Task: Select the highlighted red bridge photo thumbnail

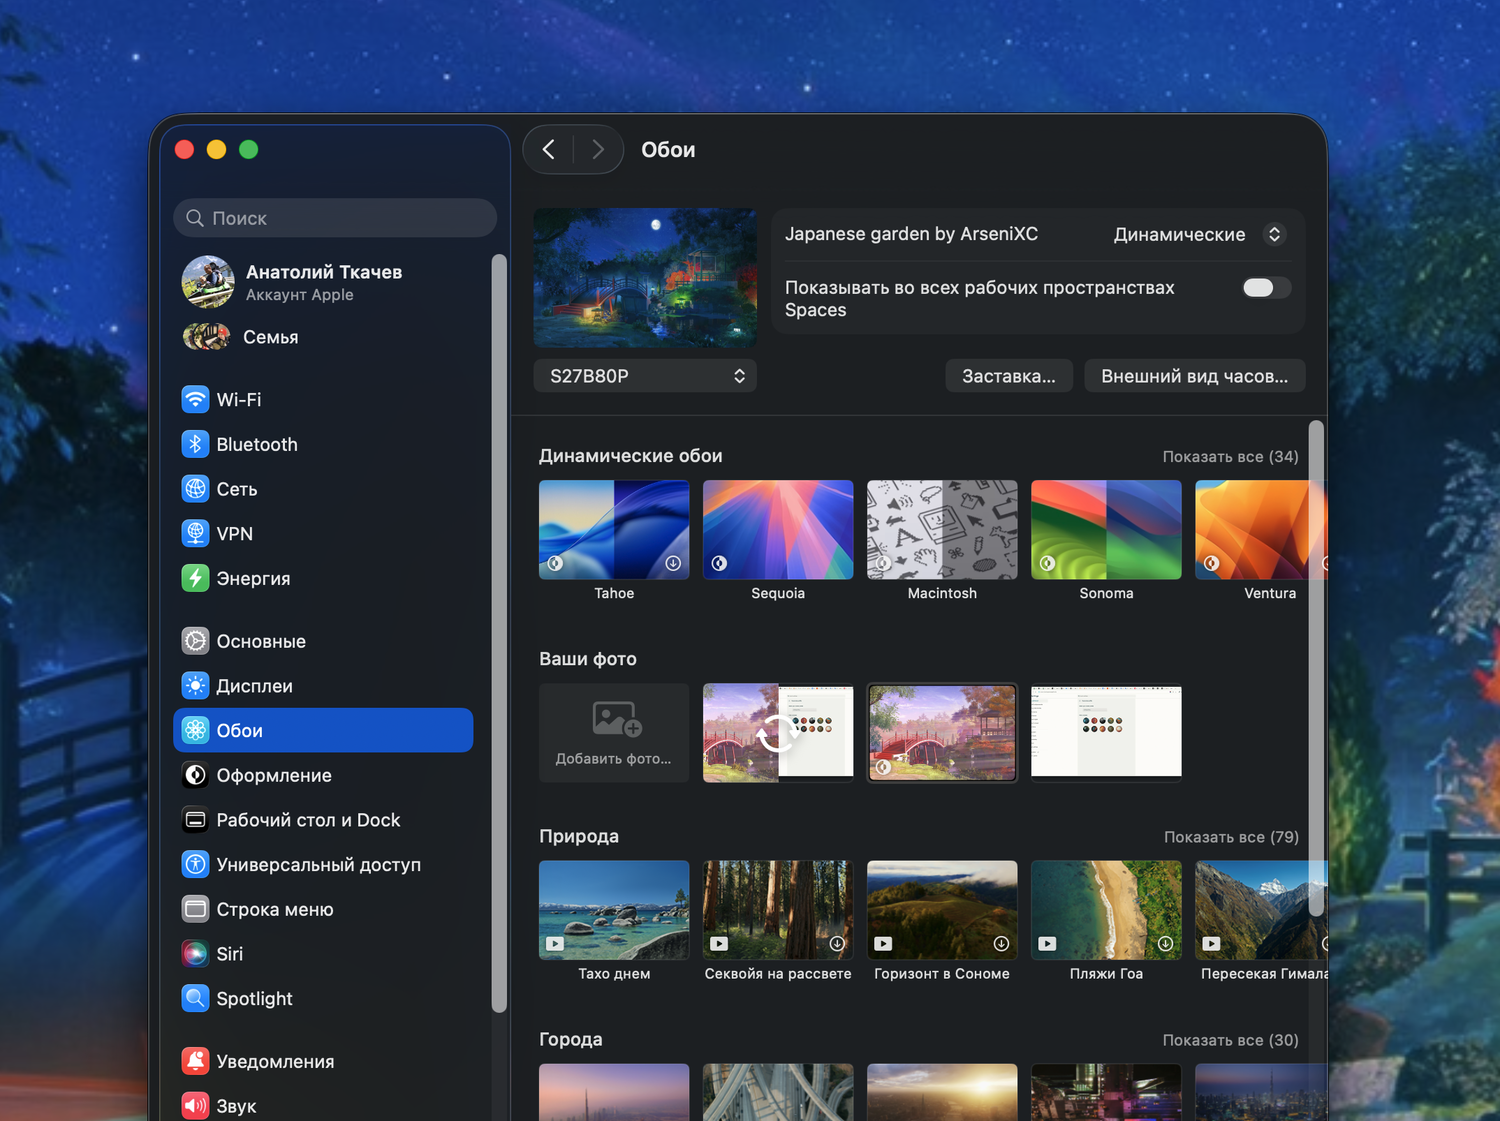Action: pyautogui.click(x=942, y=732)
